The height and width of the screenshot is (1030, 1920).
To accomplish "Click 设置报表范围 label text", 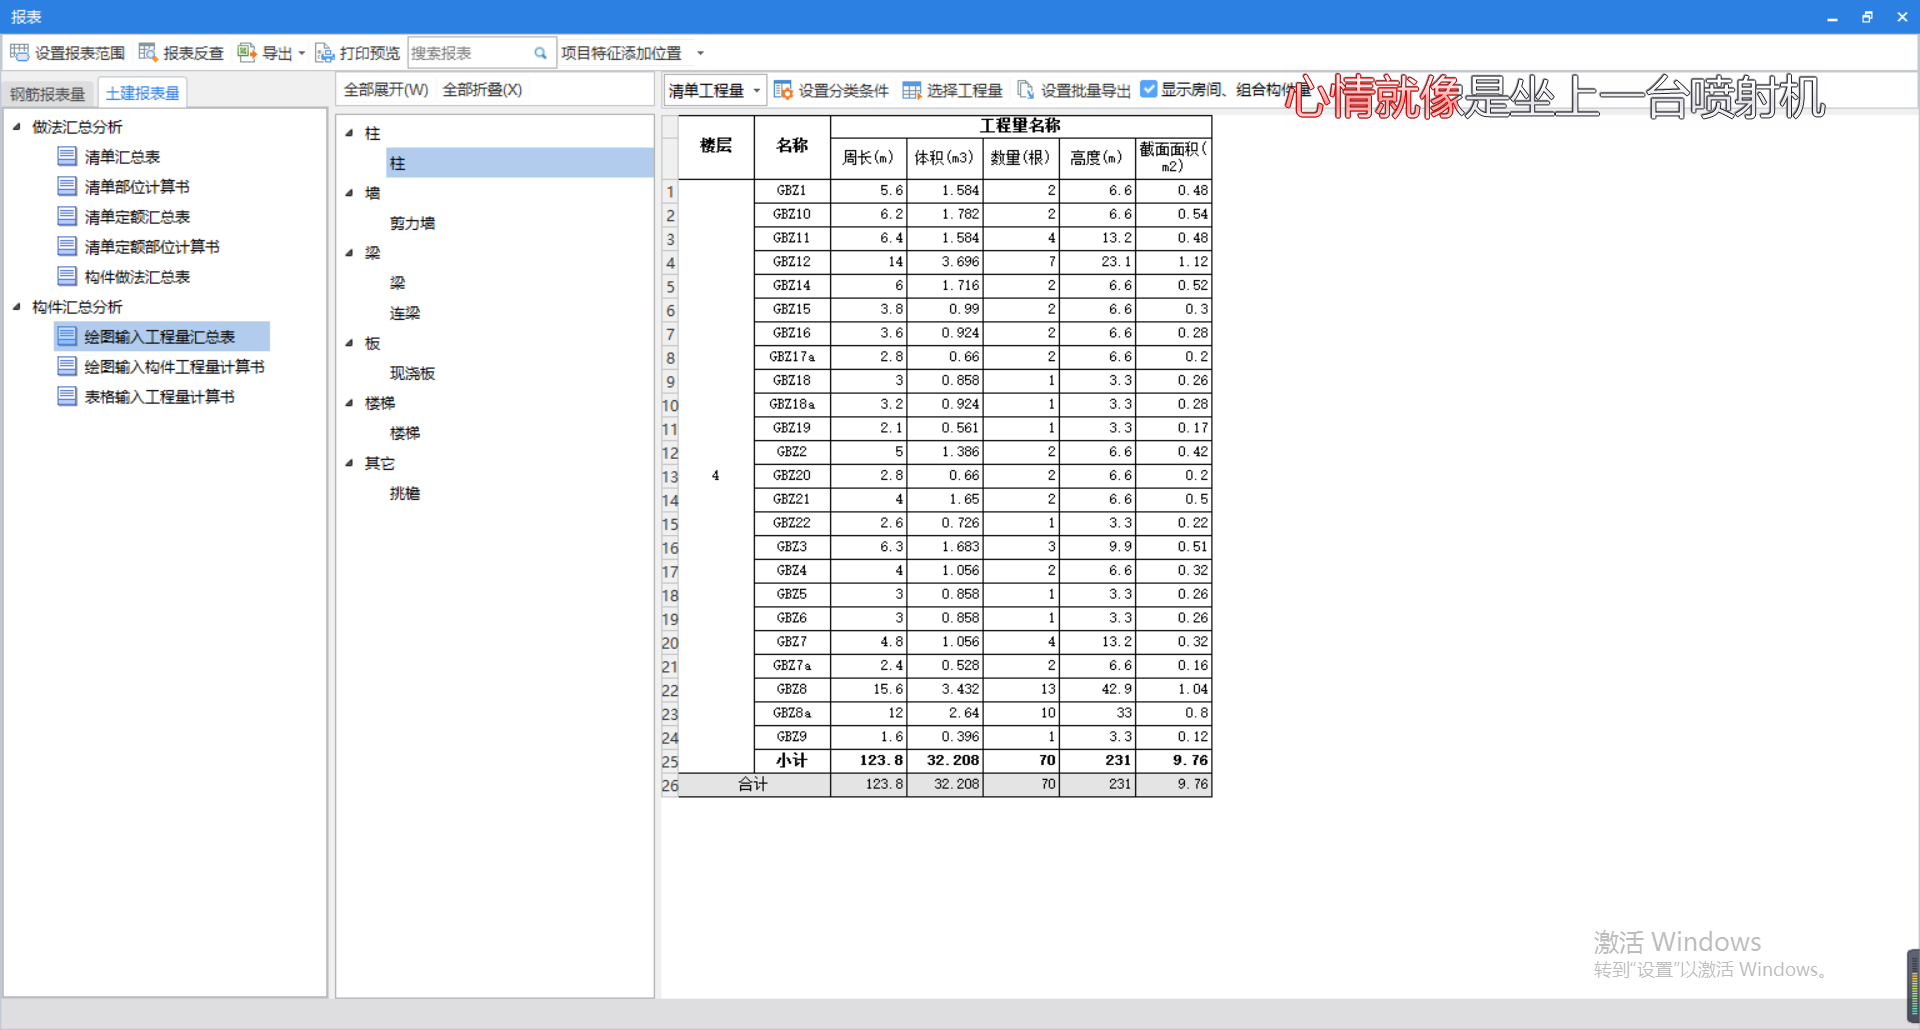I will (80, 53).
